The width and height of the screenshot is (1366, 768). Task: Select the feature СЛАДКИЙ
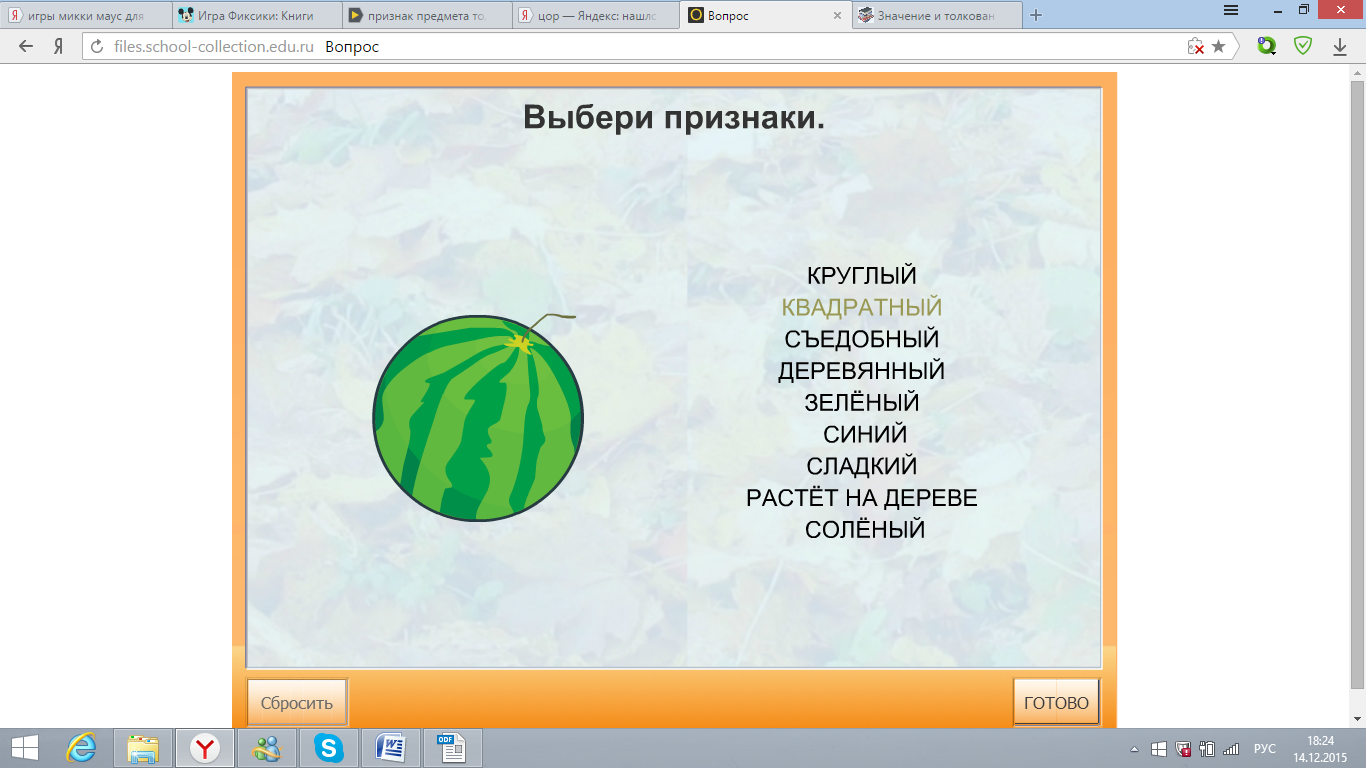862,466
